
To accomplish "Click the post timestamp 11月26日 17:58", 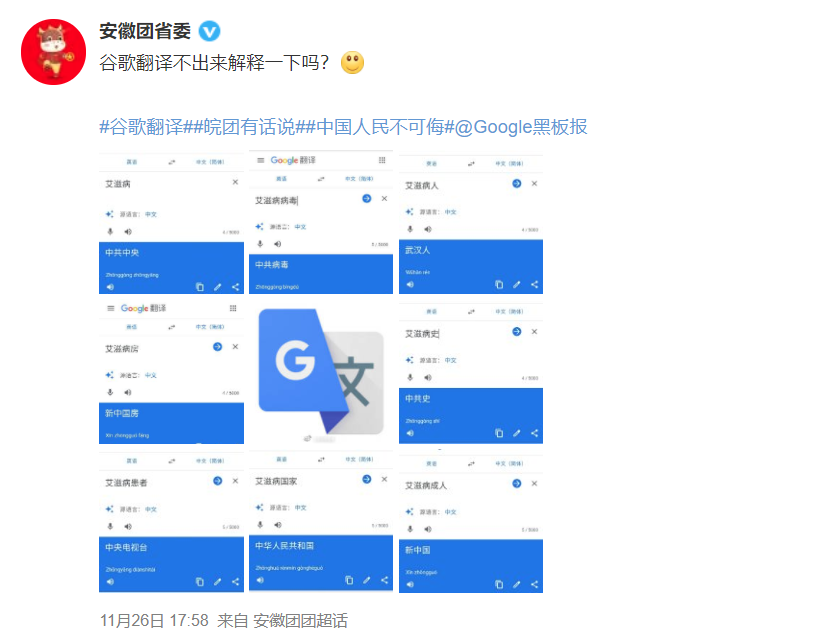I will pos(154,621).
